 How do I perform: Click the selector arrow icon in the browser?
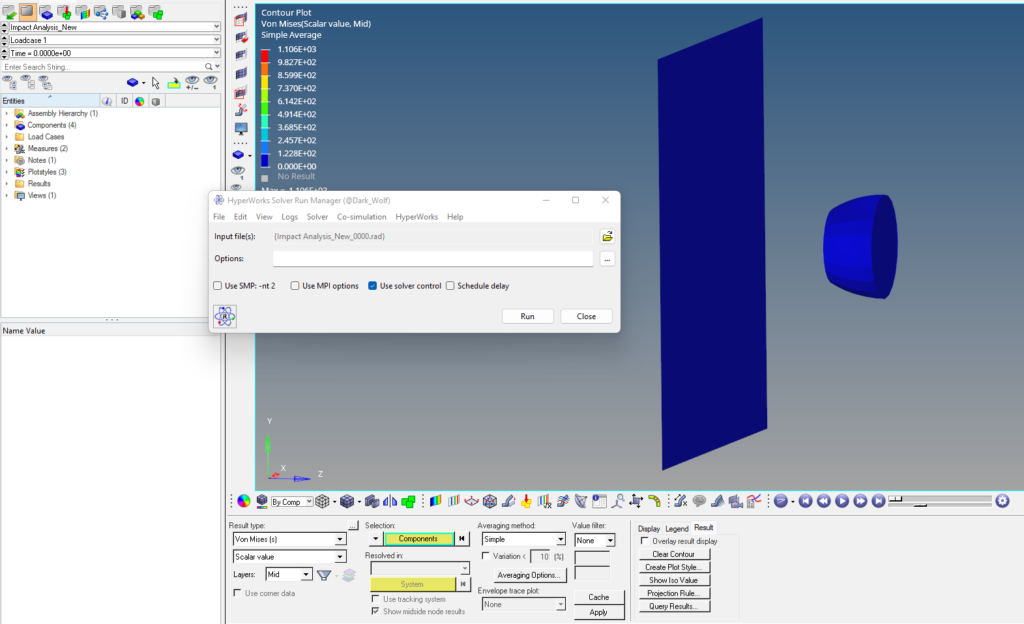coord(155,83)
